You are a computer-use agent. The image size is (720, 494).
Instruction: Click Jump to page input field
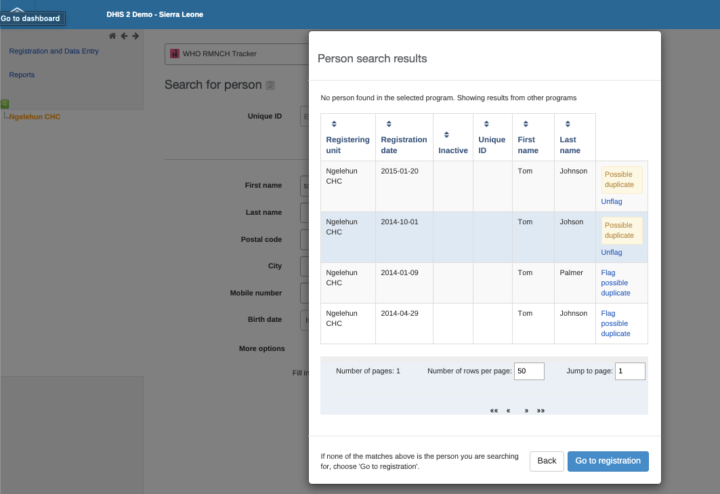630,371
